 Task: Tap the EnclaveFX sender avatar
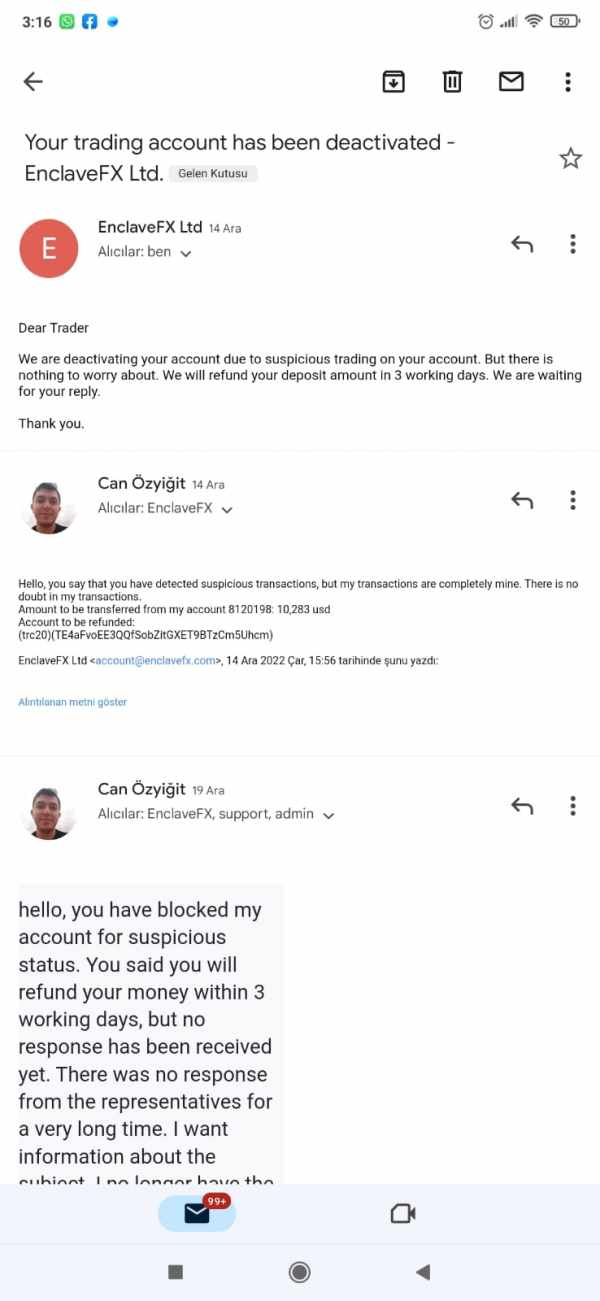pyautogui.click(x=48, y=249)
